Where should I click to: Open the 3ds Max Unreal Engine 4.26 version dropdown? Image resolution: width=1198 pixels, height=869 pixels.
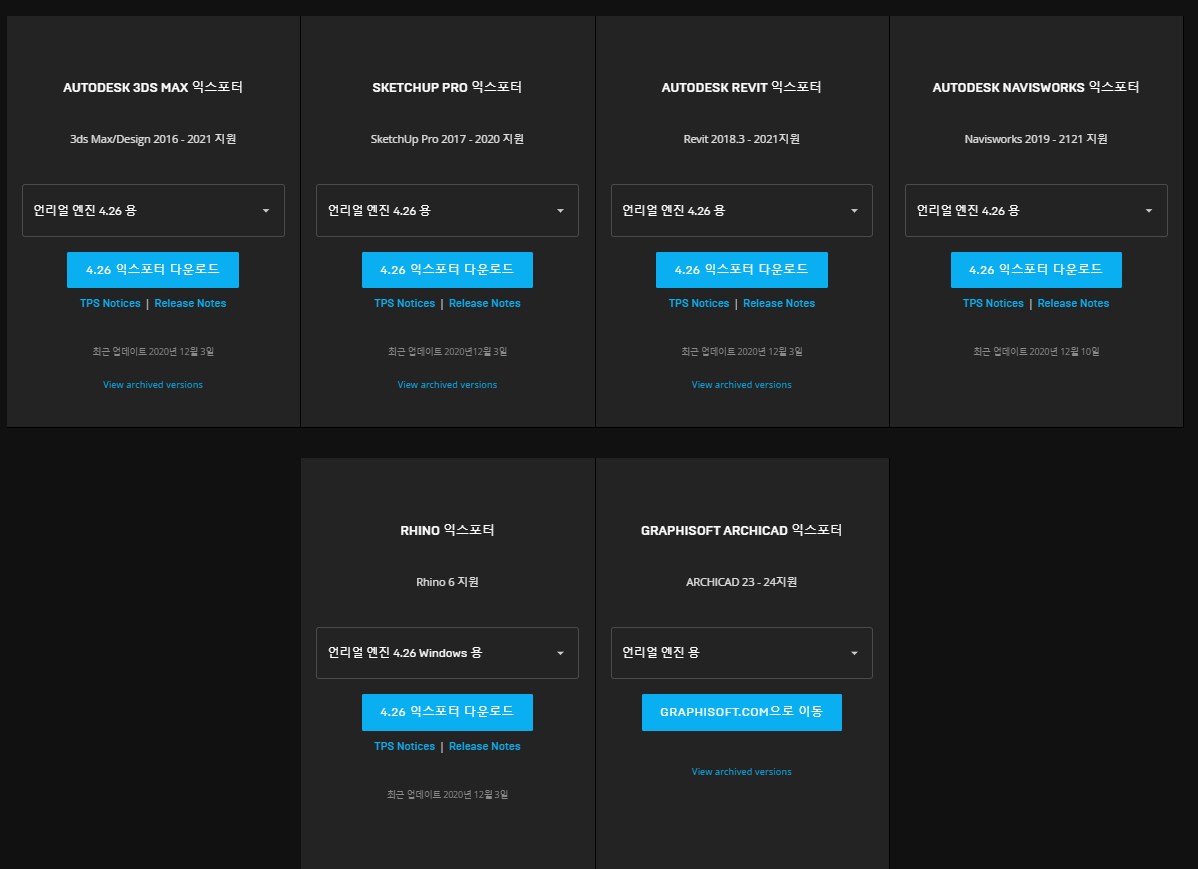pos(153,210)
